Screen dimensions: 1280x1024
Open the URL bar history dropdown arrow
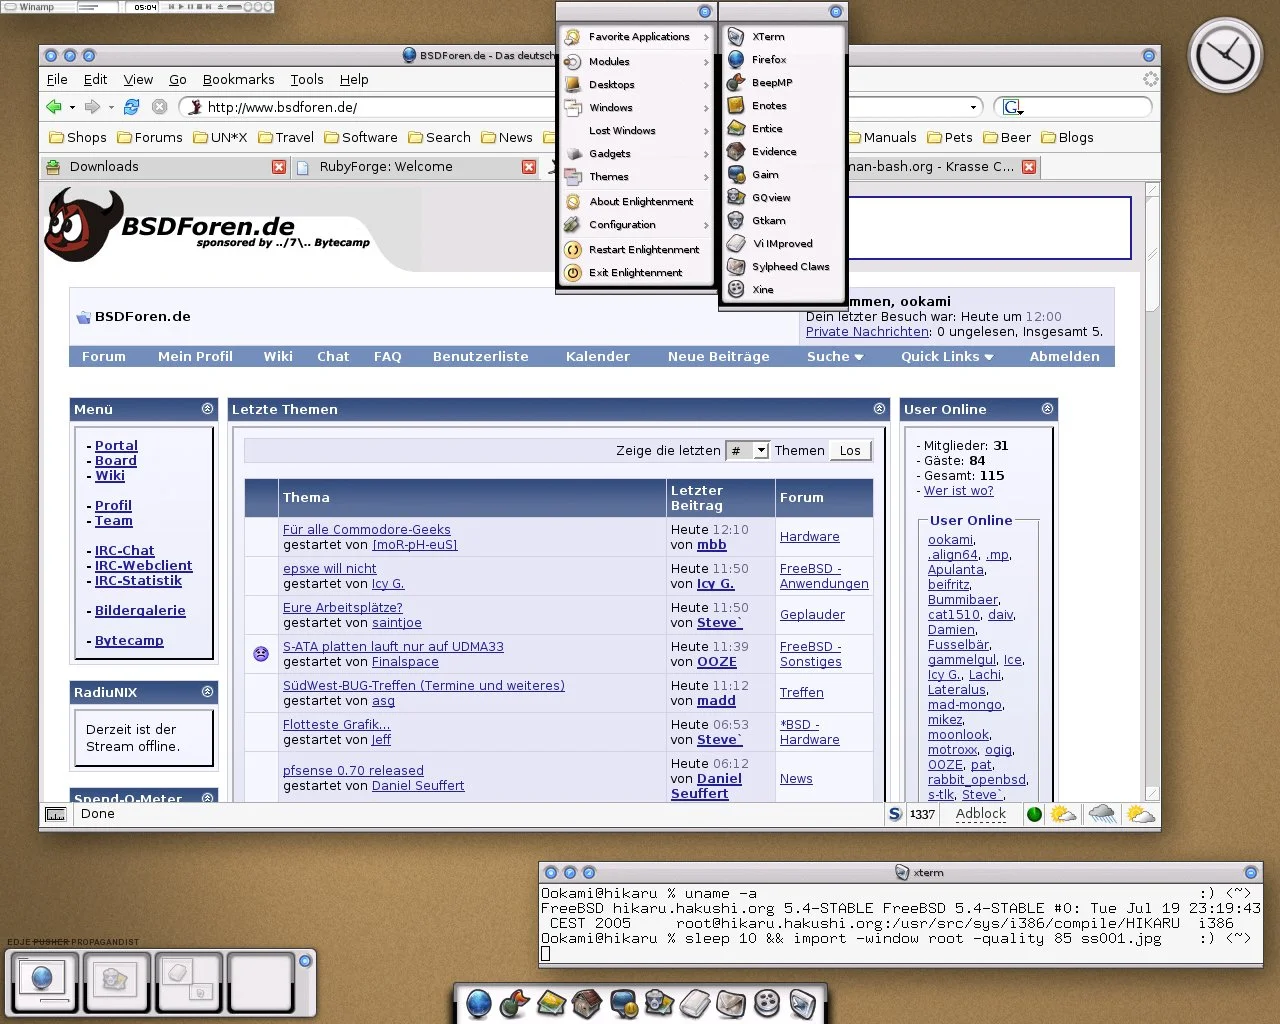[973, 107]
